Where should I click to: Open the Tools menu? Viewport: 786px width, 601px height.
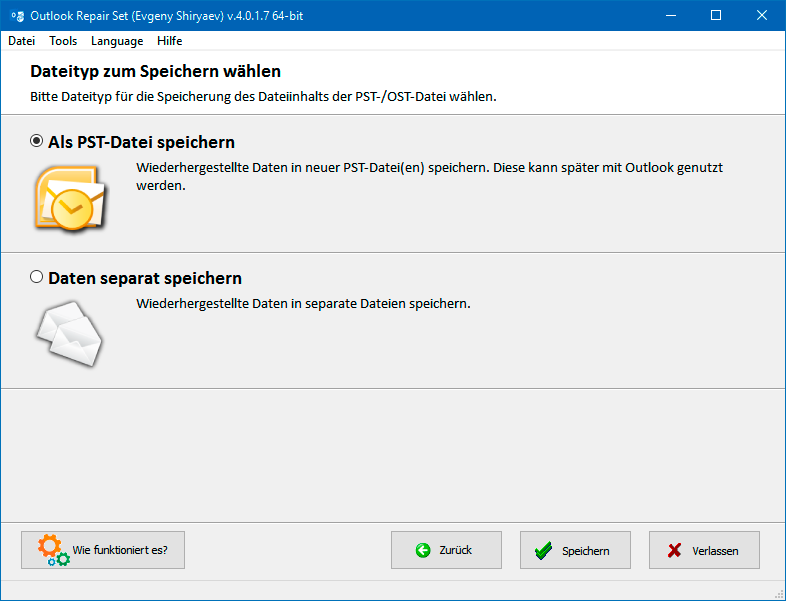pos(63,41)
